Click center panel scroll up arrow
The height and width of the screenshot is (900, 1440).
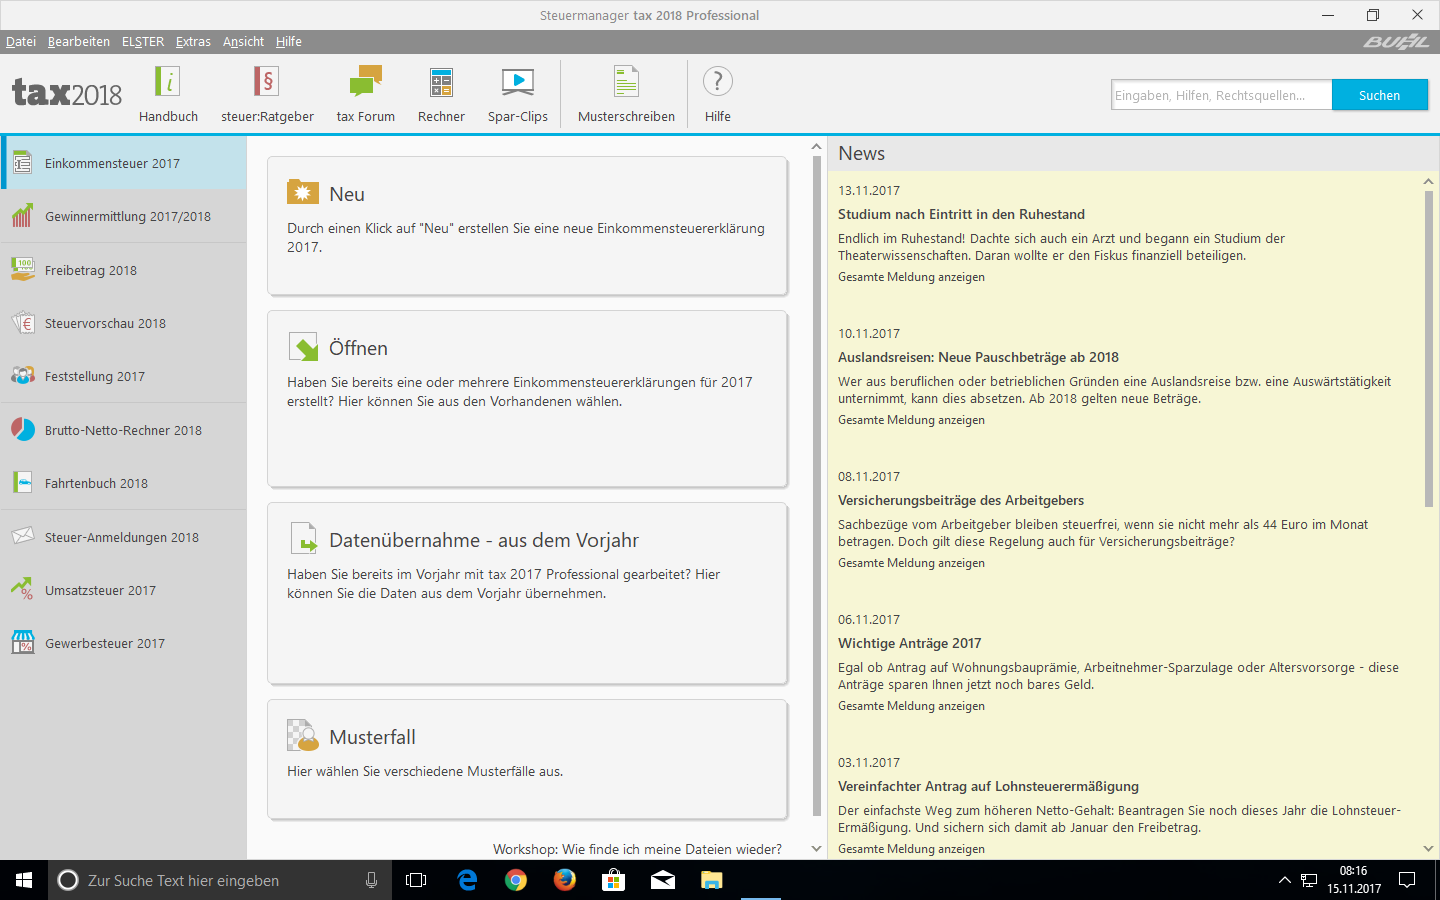[817, 147]
